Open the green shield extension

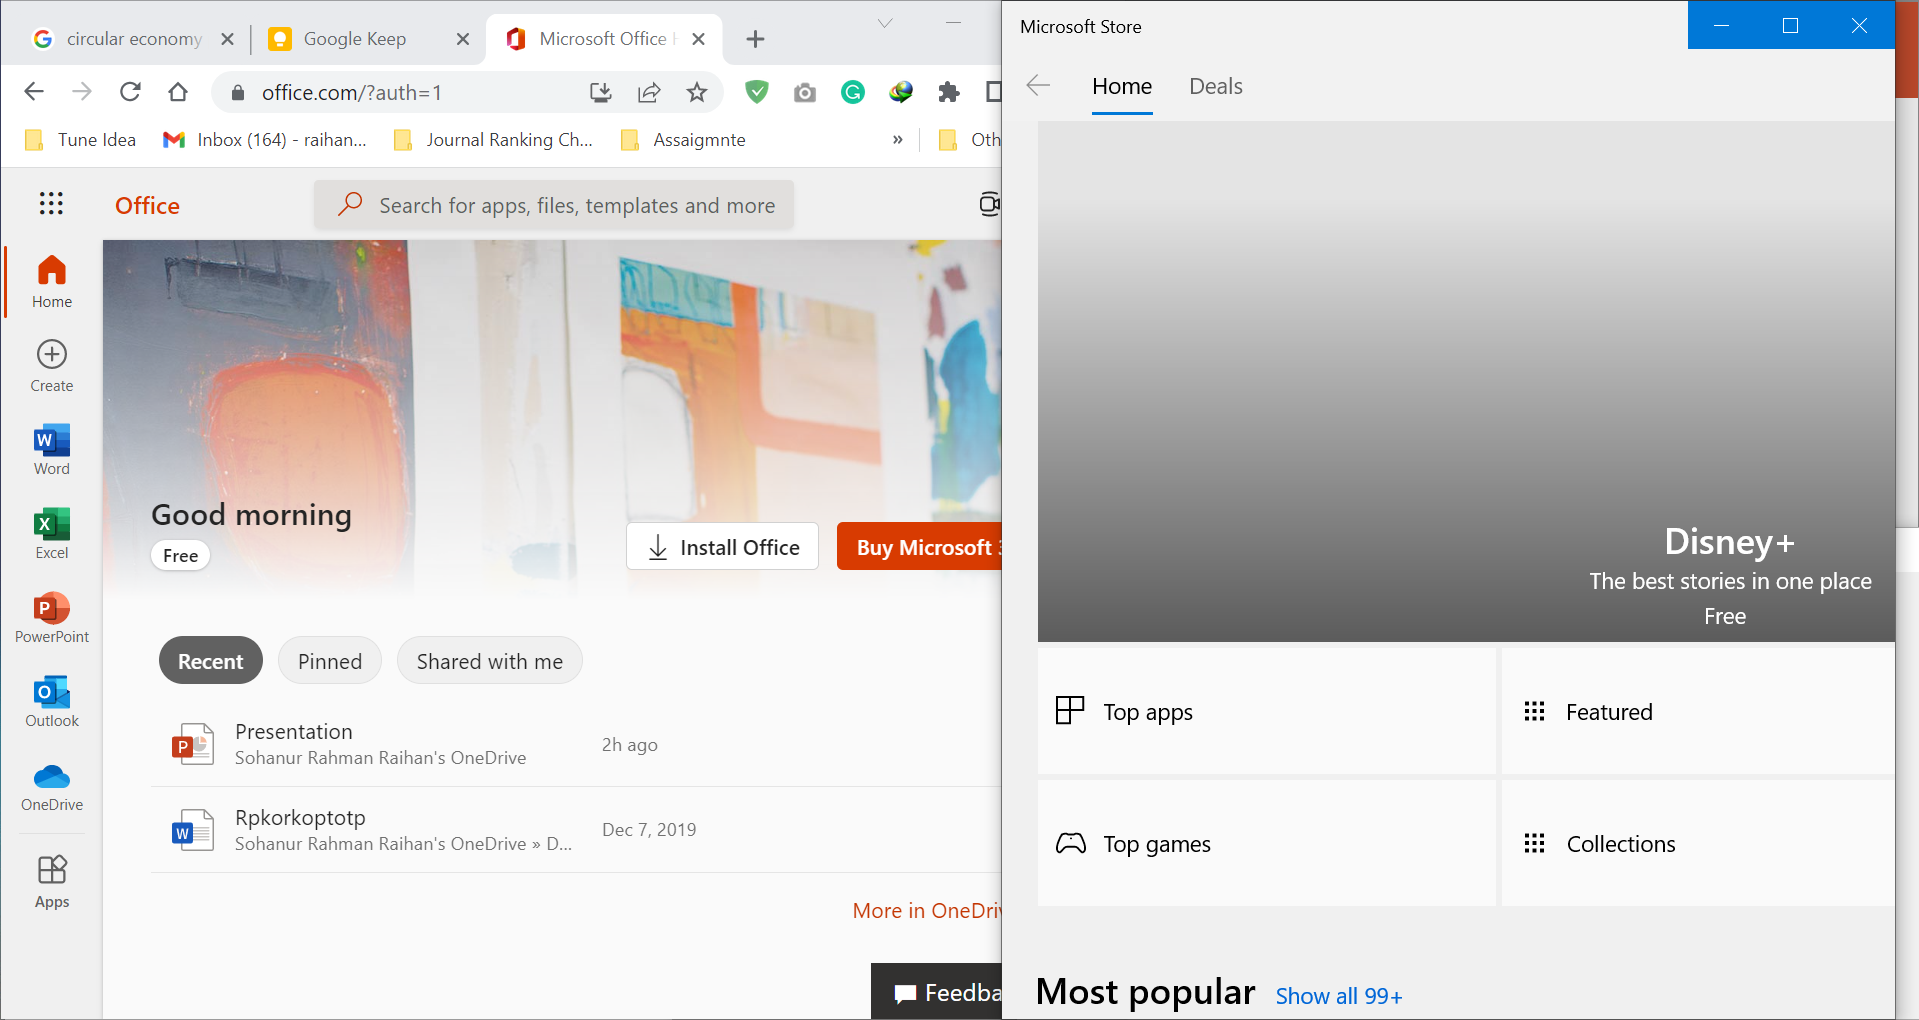tap(757, 92)
